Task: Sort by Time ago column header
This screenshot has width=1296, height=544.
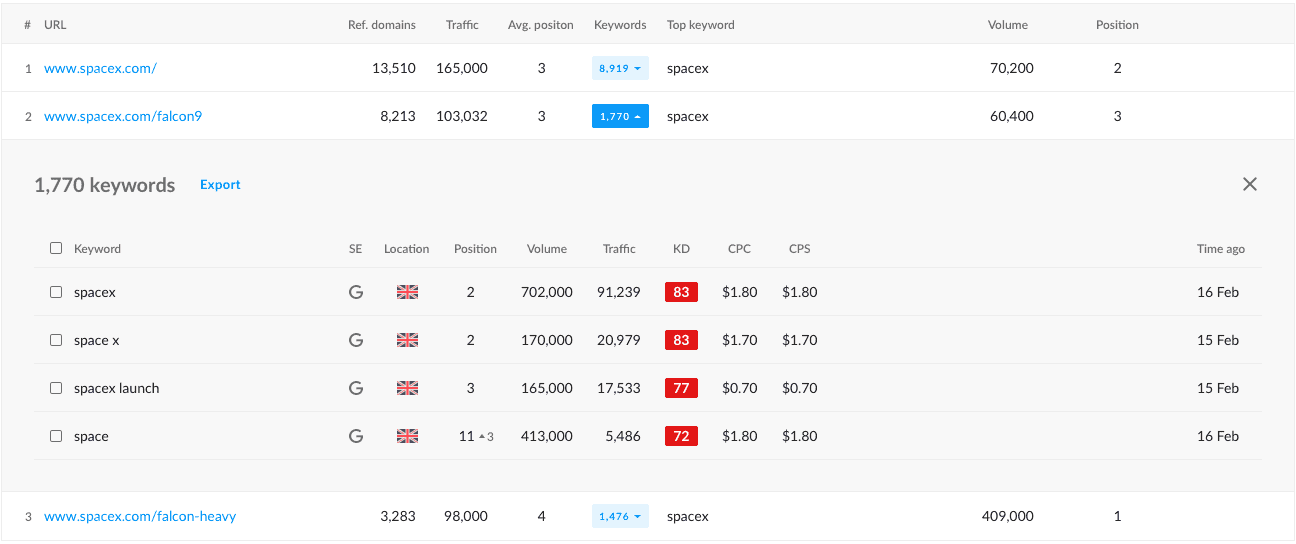Action: 1221,249
